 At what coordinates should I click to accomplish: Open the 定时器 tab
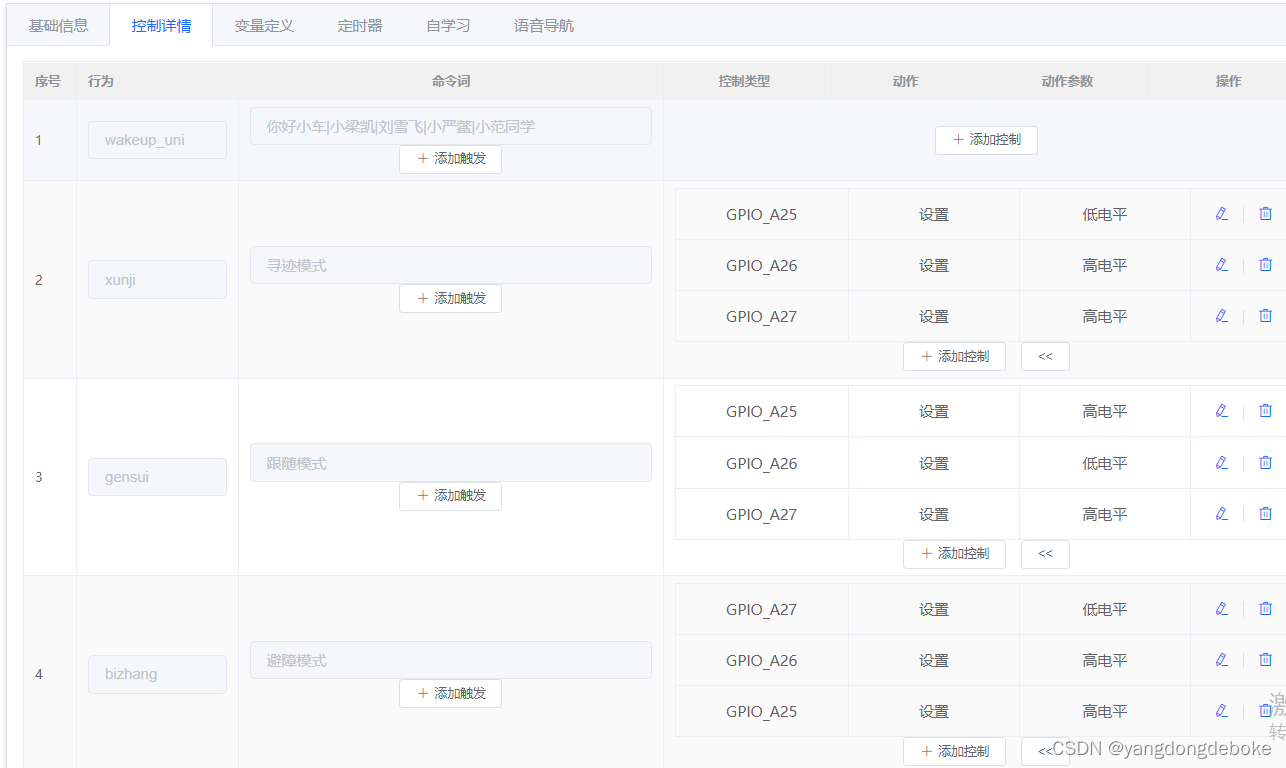360,26
